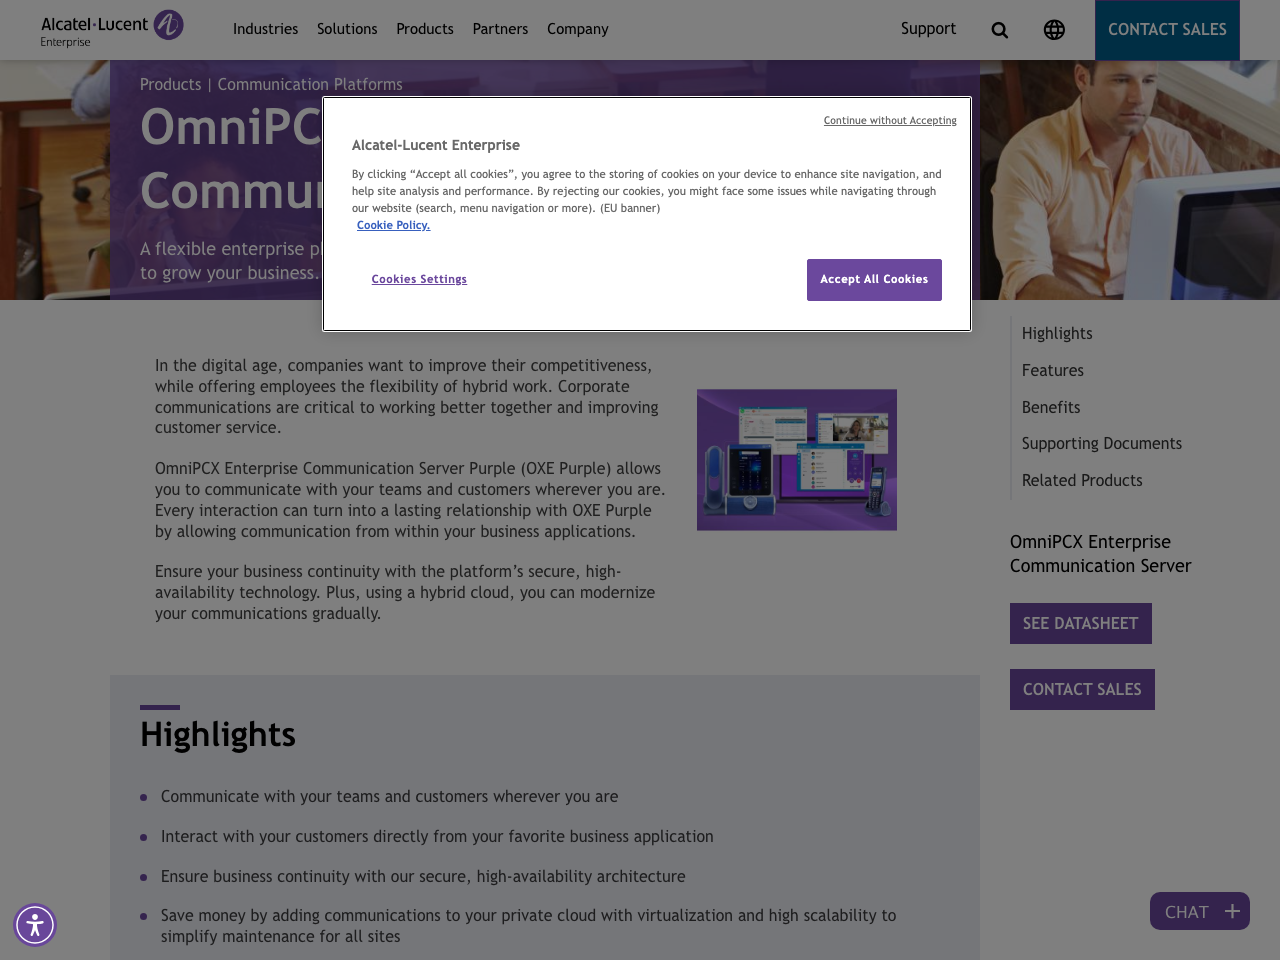Image resolution: width=1280 pixels, height=960 pixels.
Task: Open Communication Platforms breadcrumb
Action: click(x=310, y=82)
